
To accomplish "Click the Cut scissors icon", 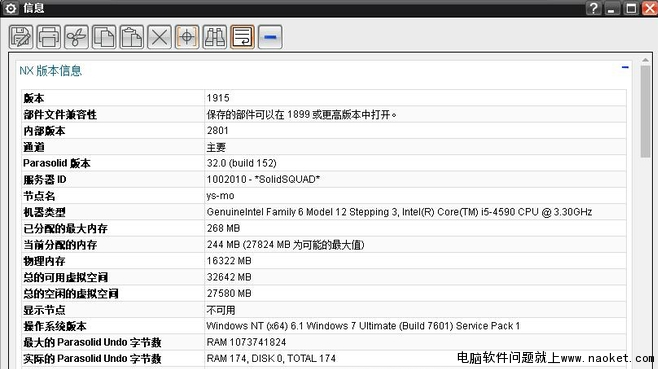I will click(x=76, y=37).
